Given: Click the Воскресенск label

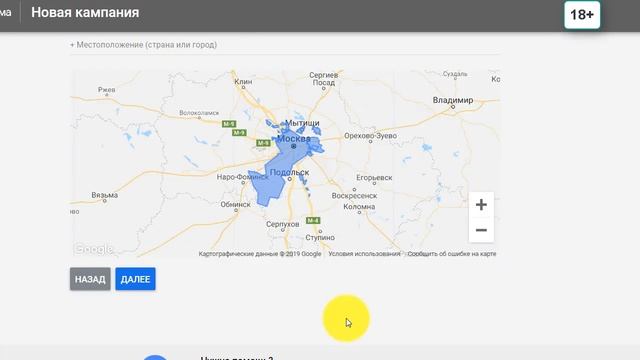Looking at the screenshot, I should click(354, 196).
